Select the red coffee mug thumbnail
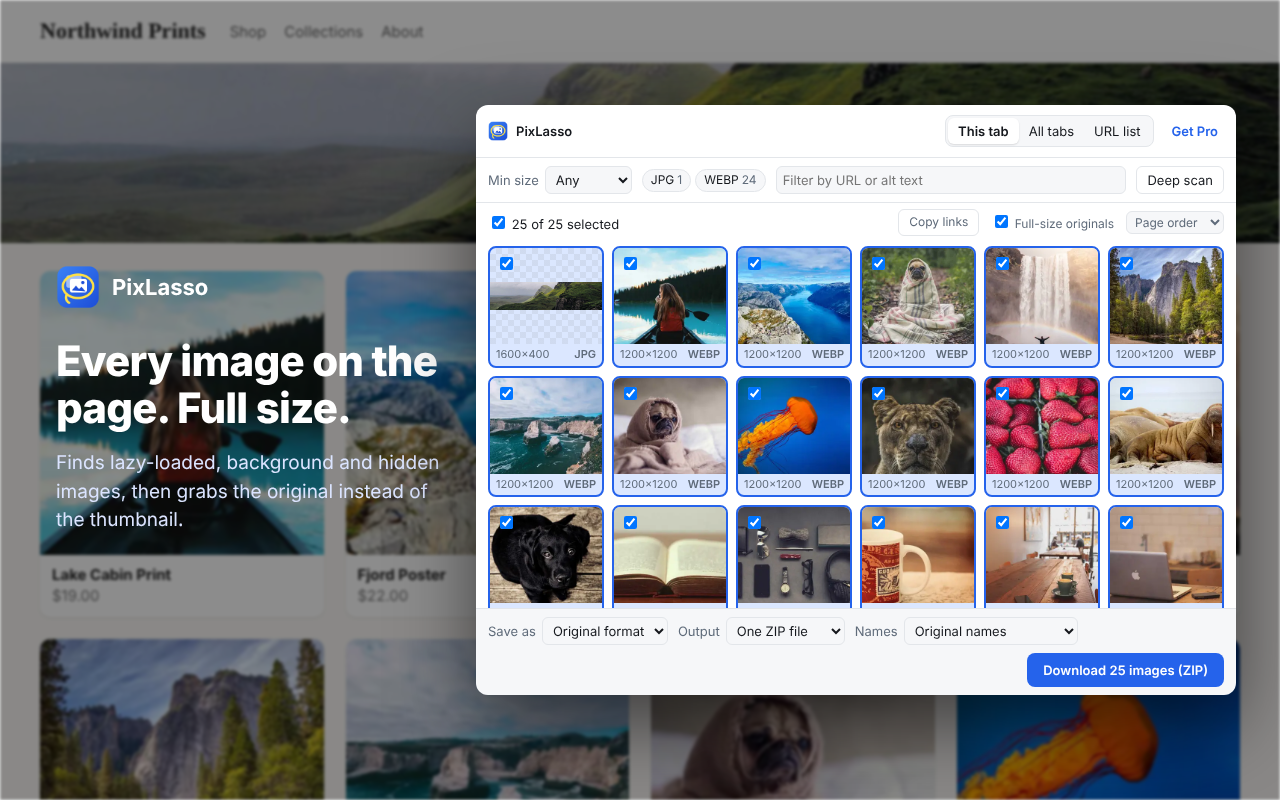The height and width of the screenshot is (800, 1280). [x=918, y=557]
